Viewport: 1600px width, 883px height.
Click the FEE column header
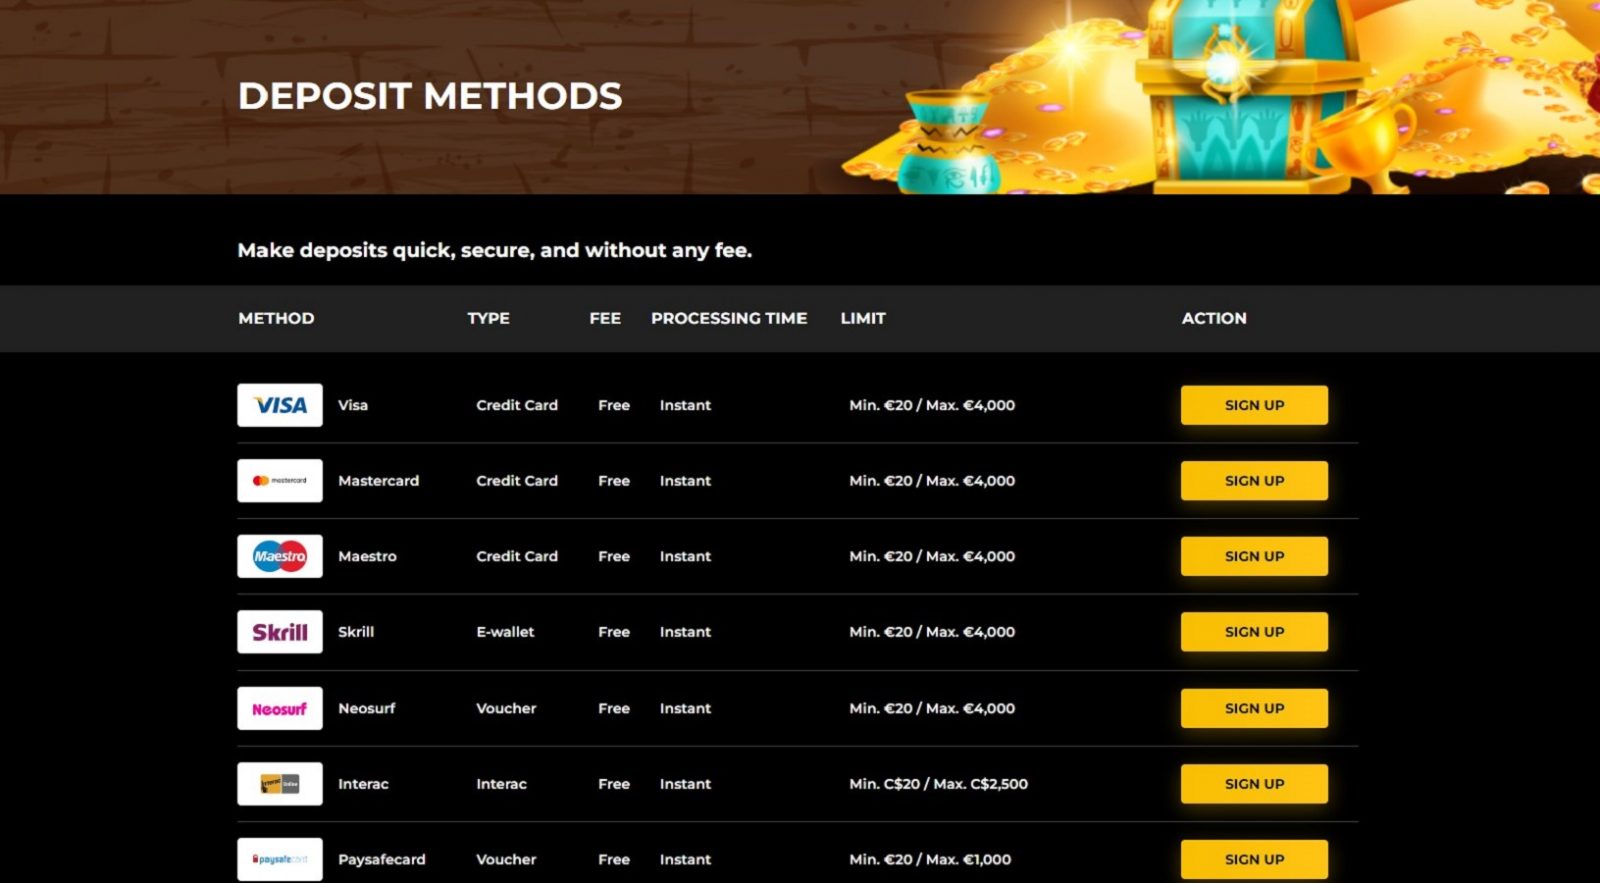[x=605, y=318]
